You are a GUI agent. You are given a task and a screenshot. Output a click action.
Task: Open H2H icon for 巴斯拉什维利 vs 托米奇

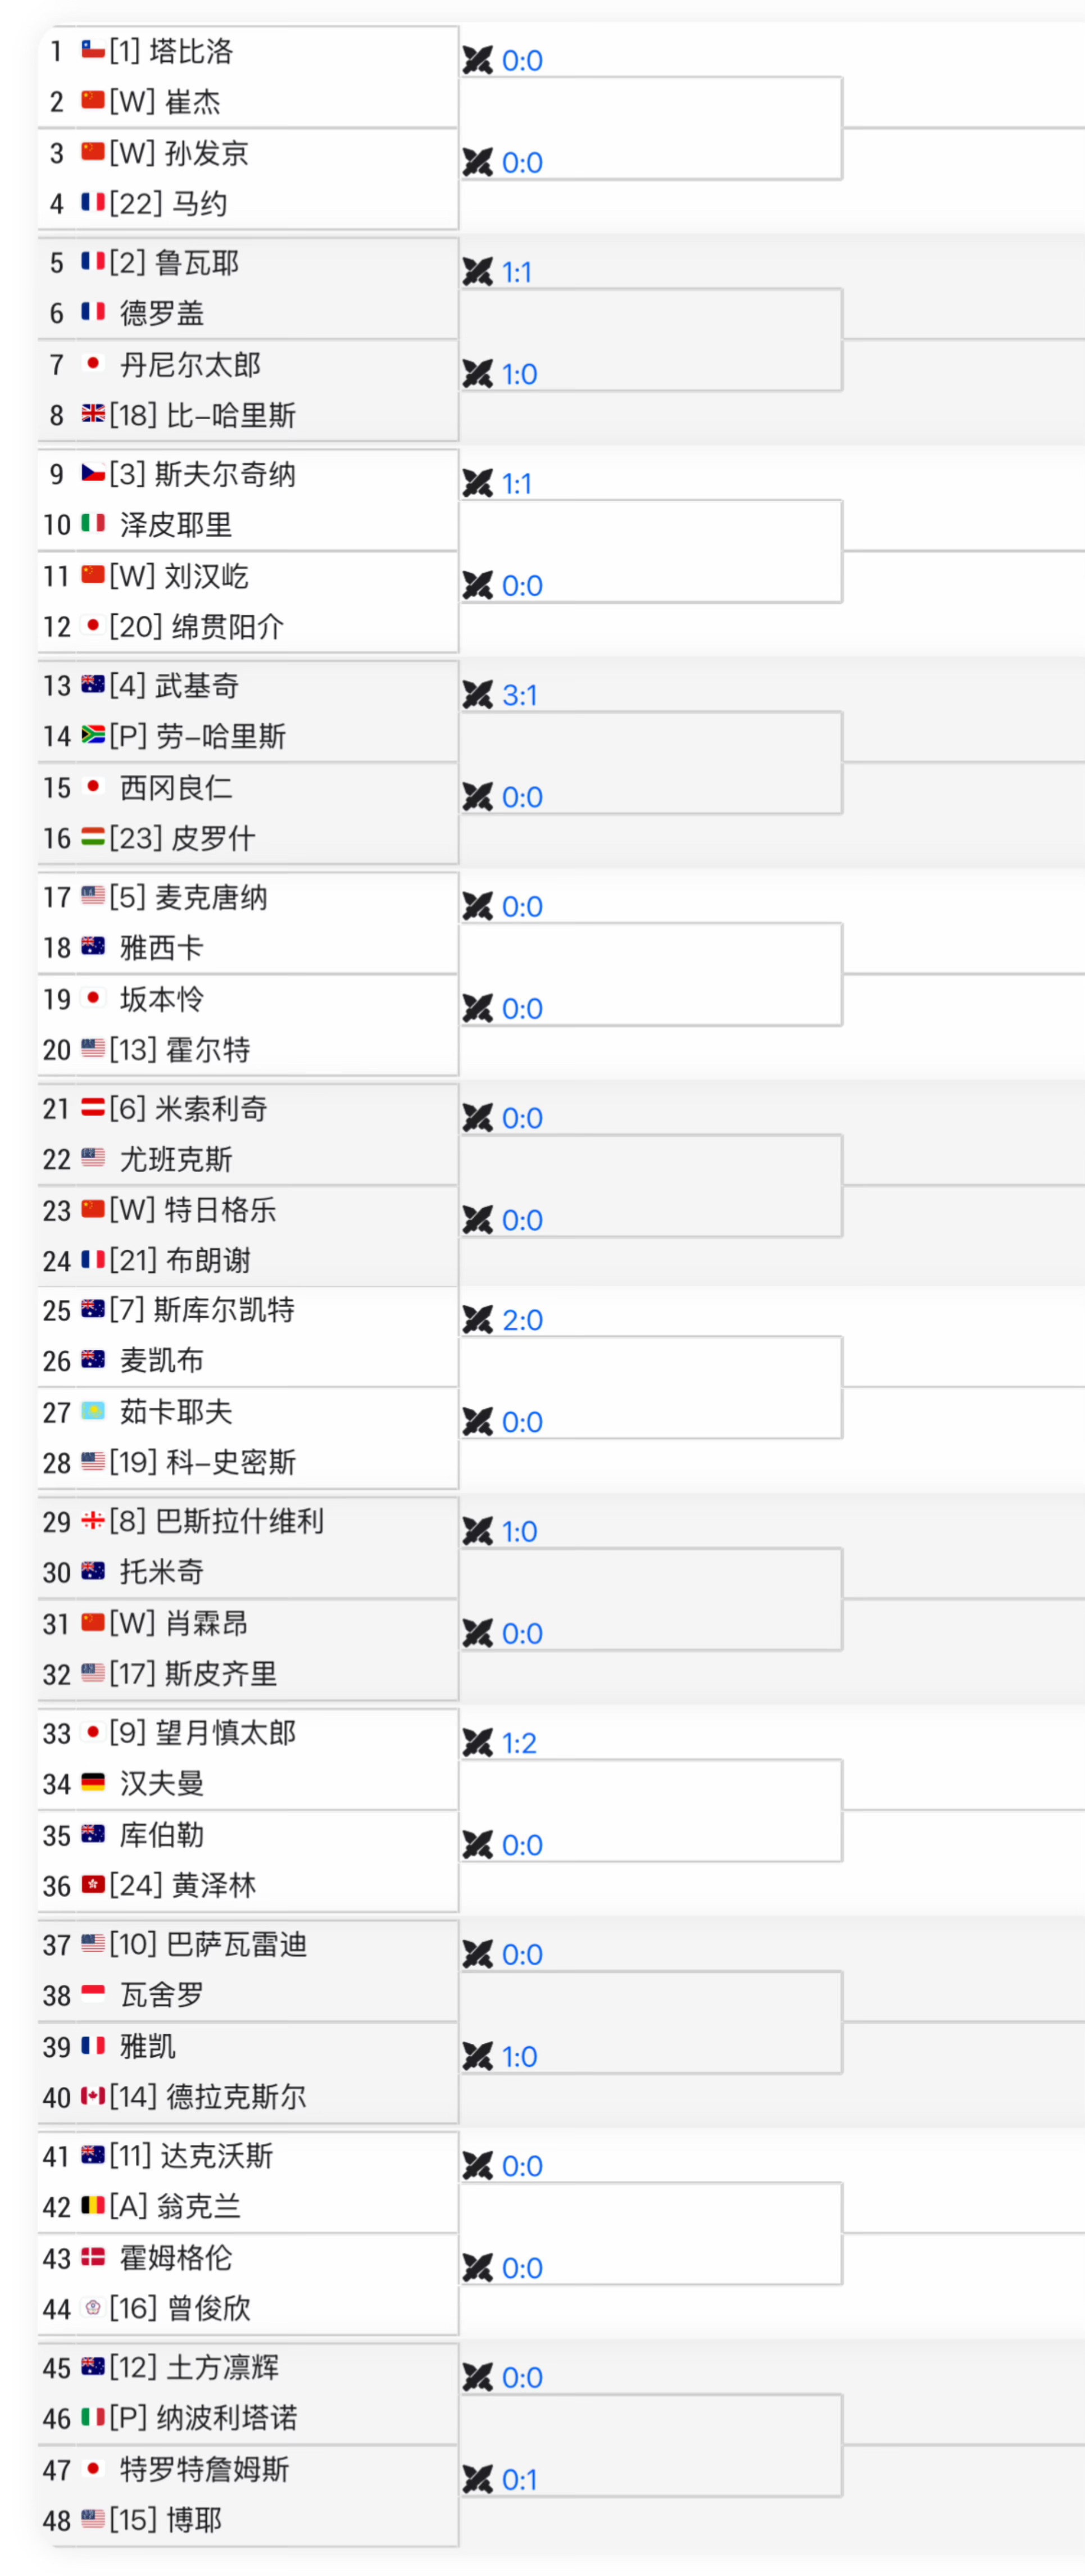[x=478, y=1531]
